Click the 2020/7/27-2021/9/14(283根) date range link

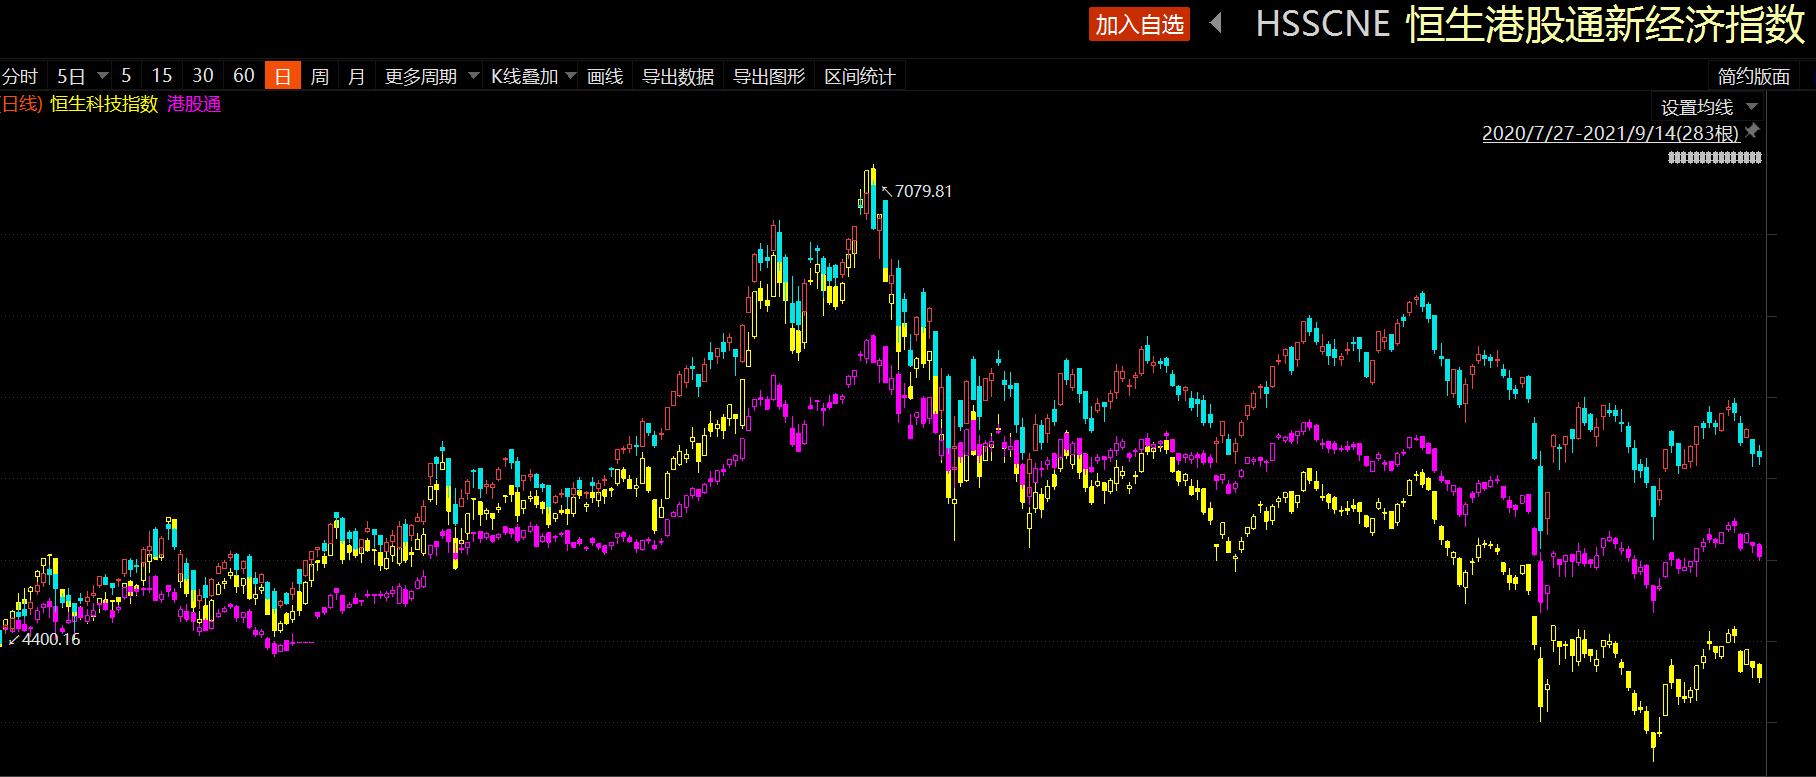(x=1611, y=133)
